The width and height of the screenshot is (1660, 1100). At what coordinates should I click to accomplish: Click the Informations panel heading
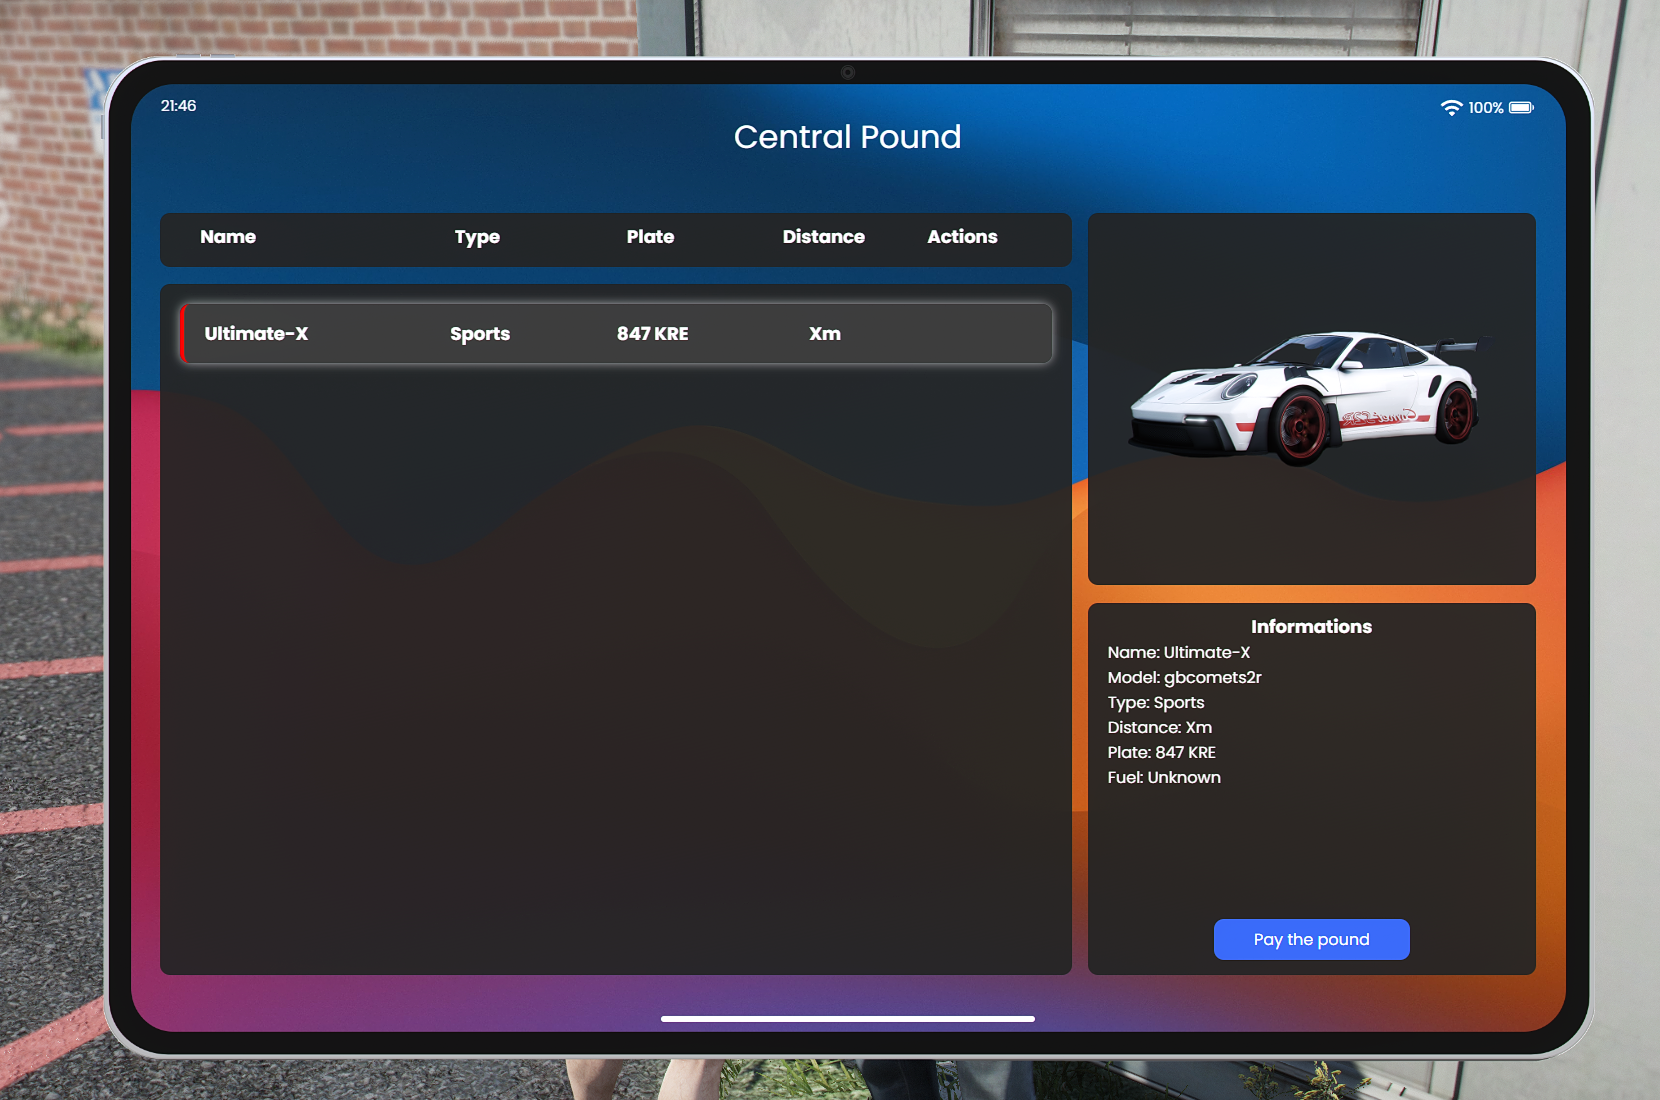[x=1311, y=627]
